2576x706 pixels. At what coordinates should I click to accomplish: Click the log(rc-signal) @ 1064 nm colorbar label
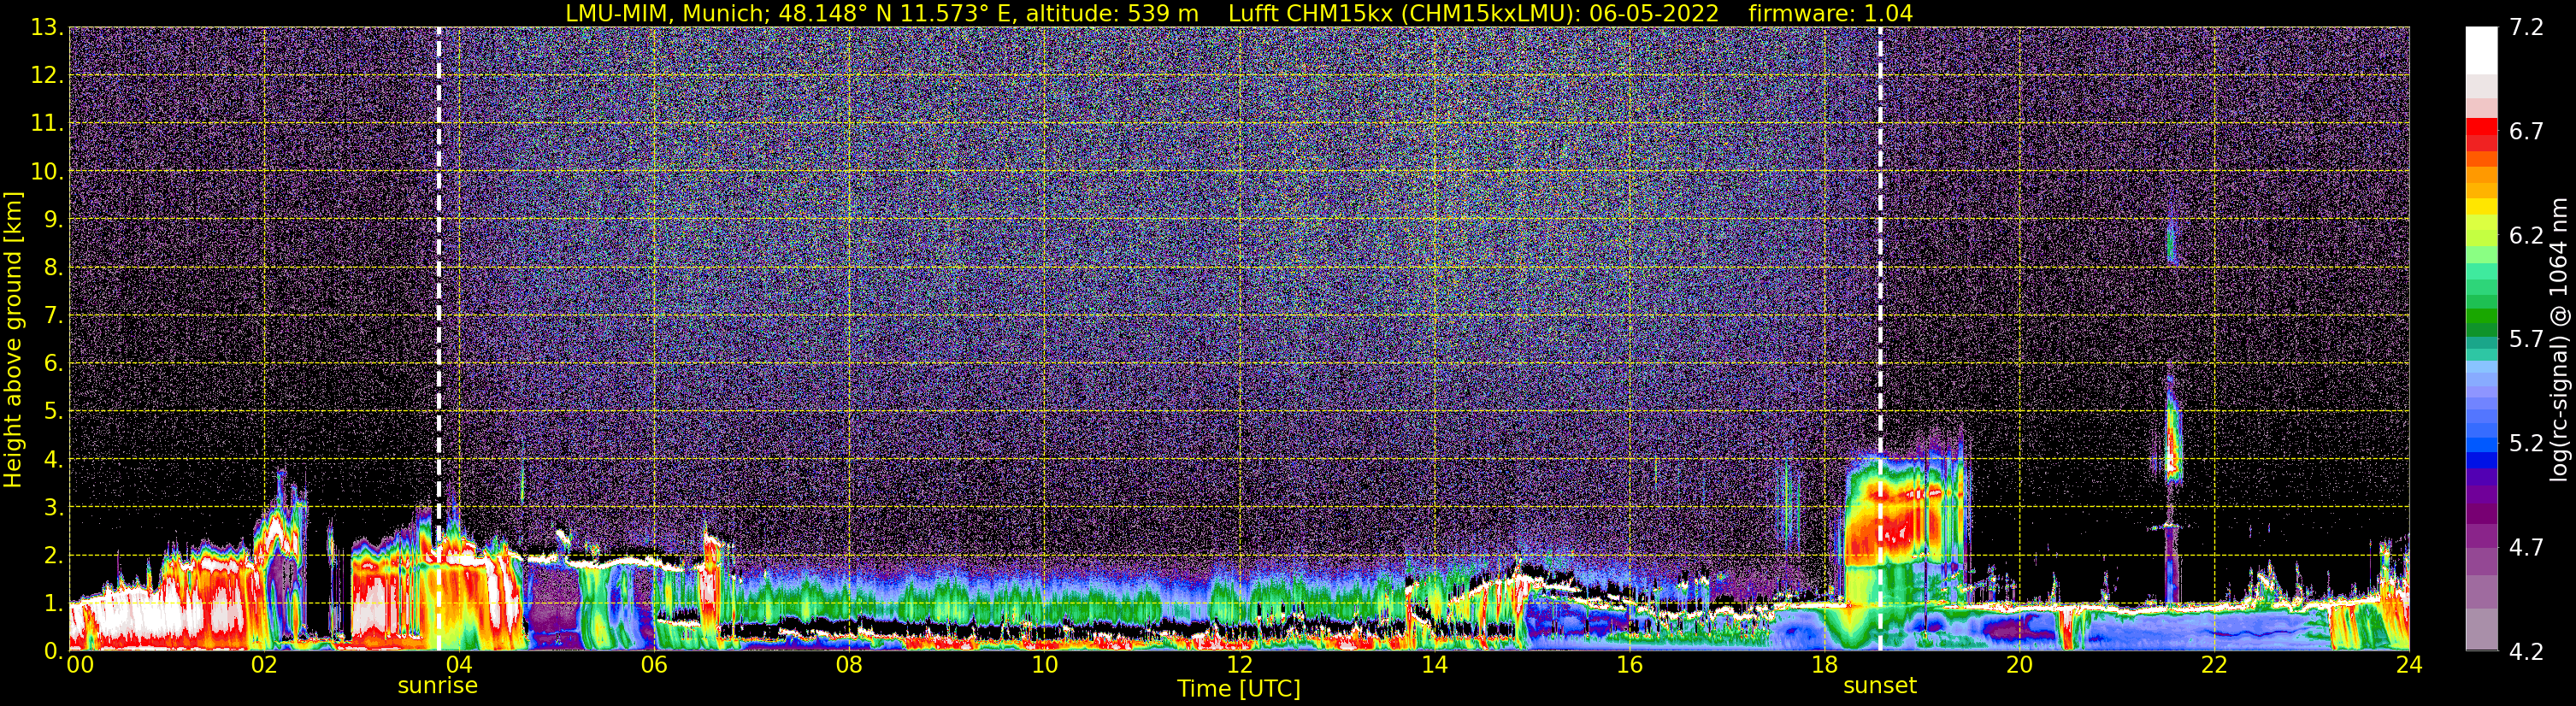click(2558, 339)
